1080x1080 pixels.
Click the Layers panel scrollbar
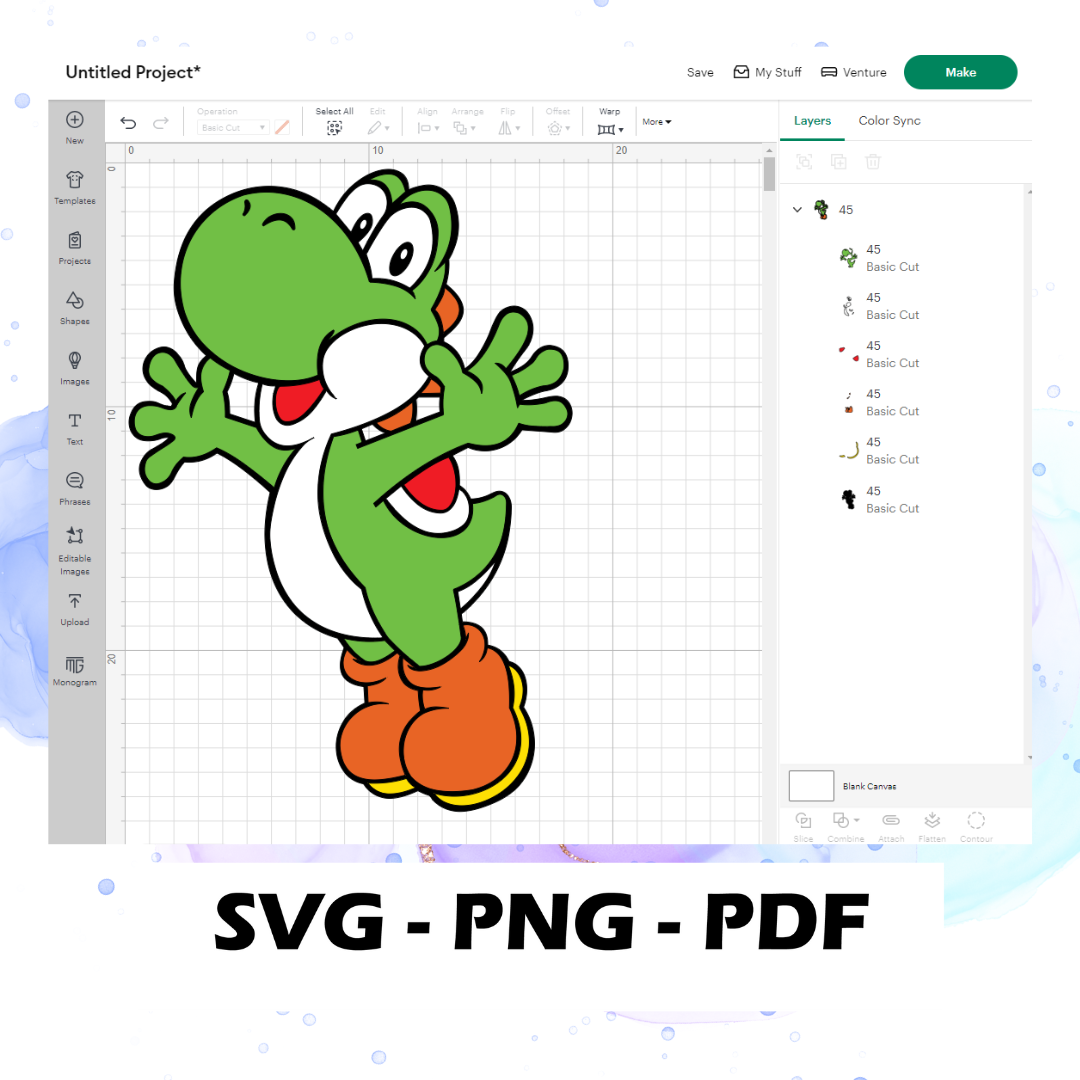click(x=1030, y=475)
